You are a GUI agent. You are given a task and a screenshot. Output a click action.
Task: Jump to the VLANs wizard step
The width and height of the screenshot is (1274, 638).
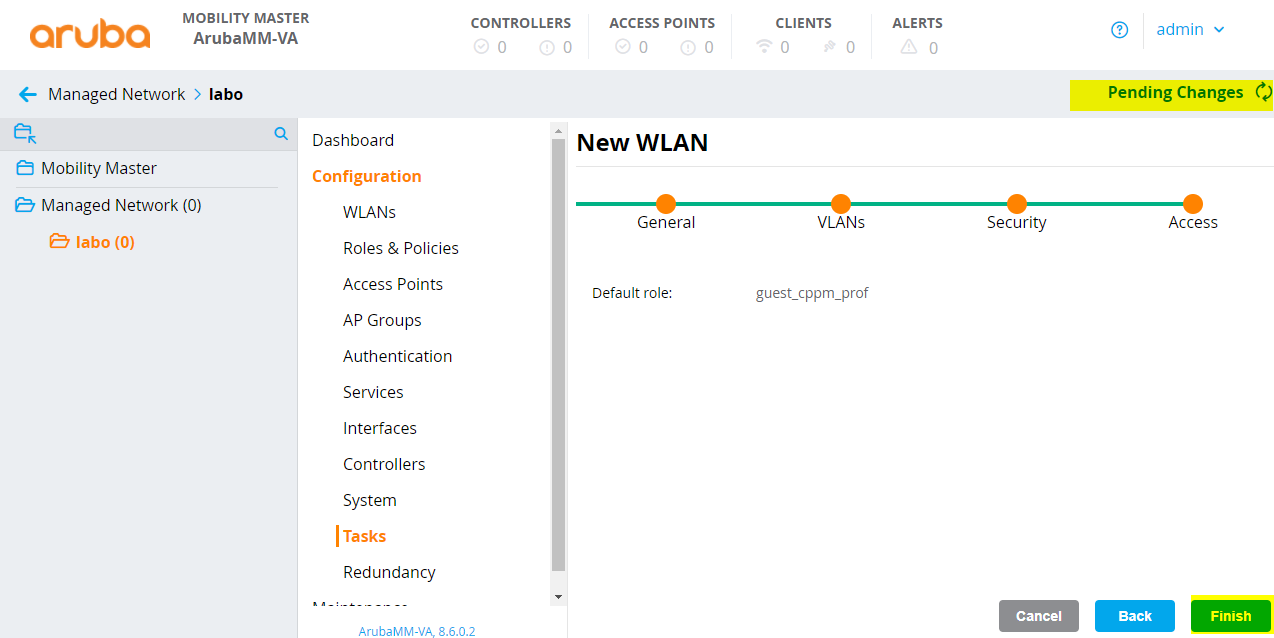(x=841, y=204)
